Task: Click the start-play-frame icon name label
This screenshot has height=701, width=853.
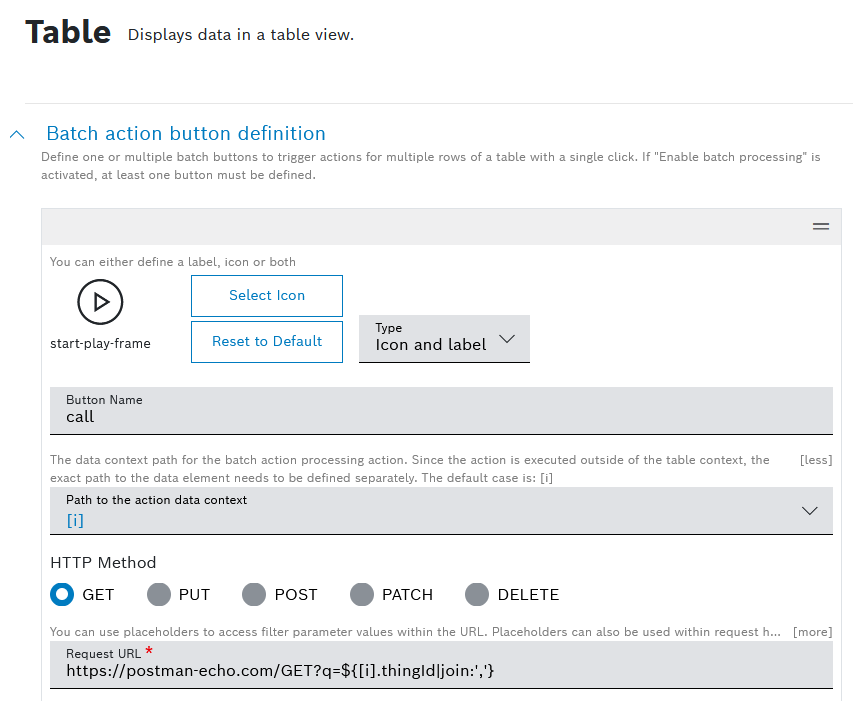Action: [100, 344]
